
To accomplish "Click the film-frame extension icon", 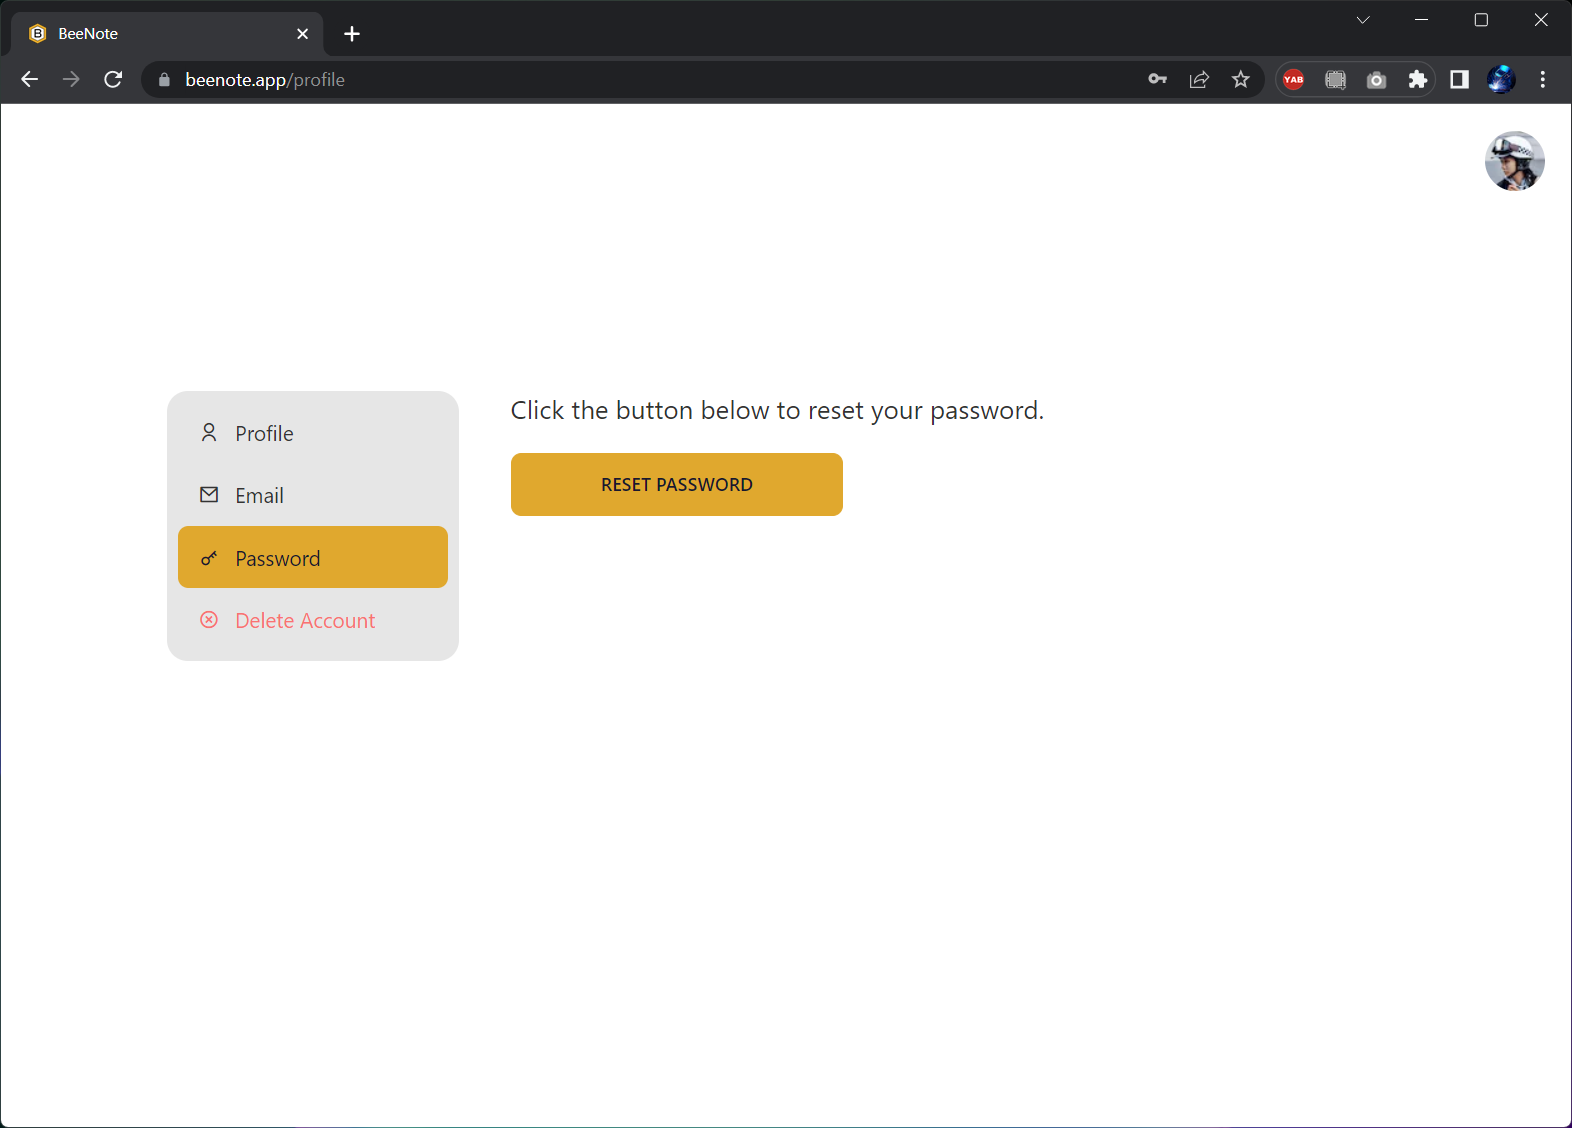I will (1335, 79).
